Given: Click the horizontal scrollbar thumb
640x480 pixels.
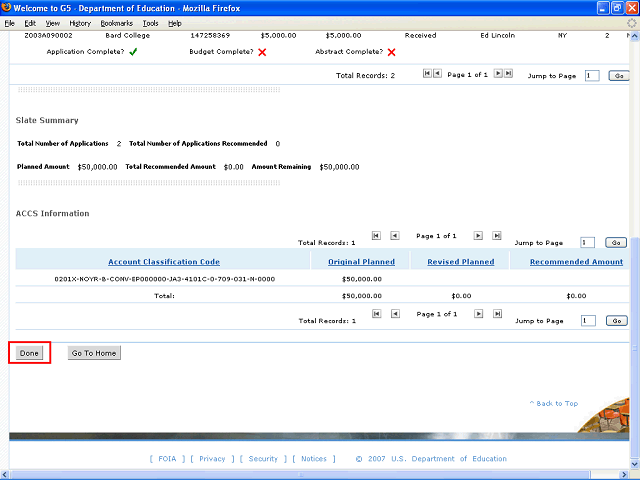Looking at the screenshot, I should 301,475.
